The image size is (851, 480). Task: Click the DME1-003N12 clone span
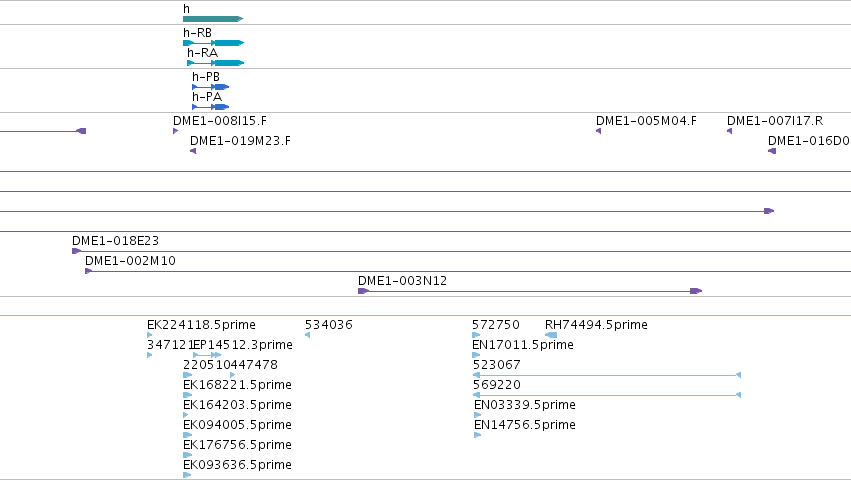(x=530, y=291)
